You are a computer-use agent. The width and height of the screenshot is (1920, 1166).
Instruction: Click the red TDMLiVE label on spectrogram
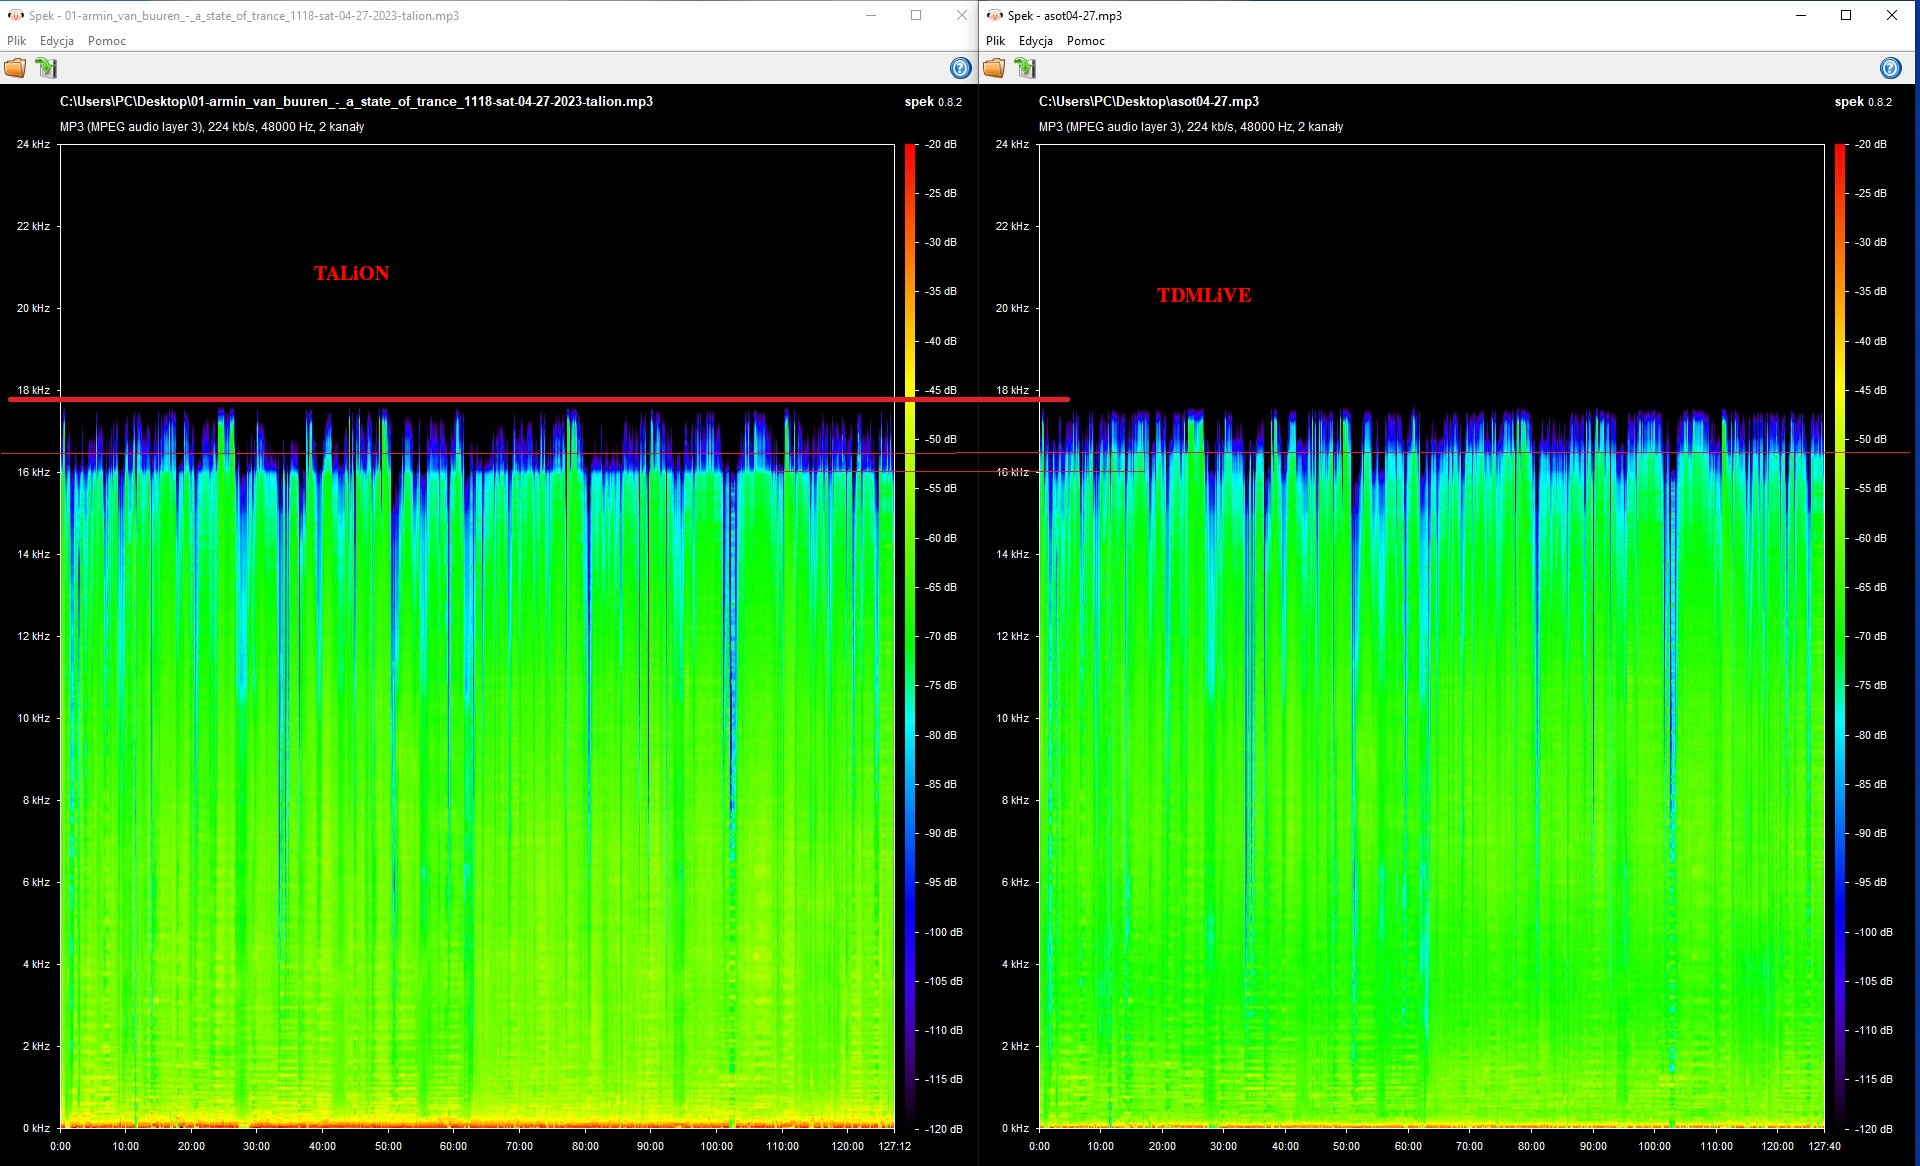pyautogui.click(x=1204, y=295)
